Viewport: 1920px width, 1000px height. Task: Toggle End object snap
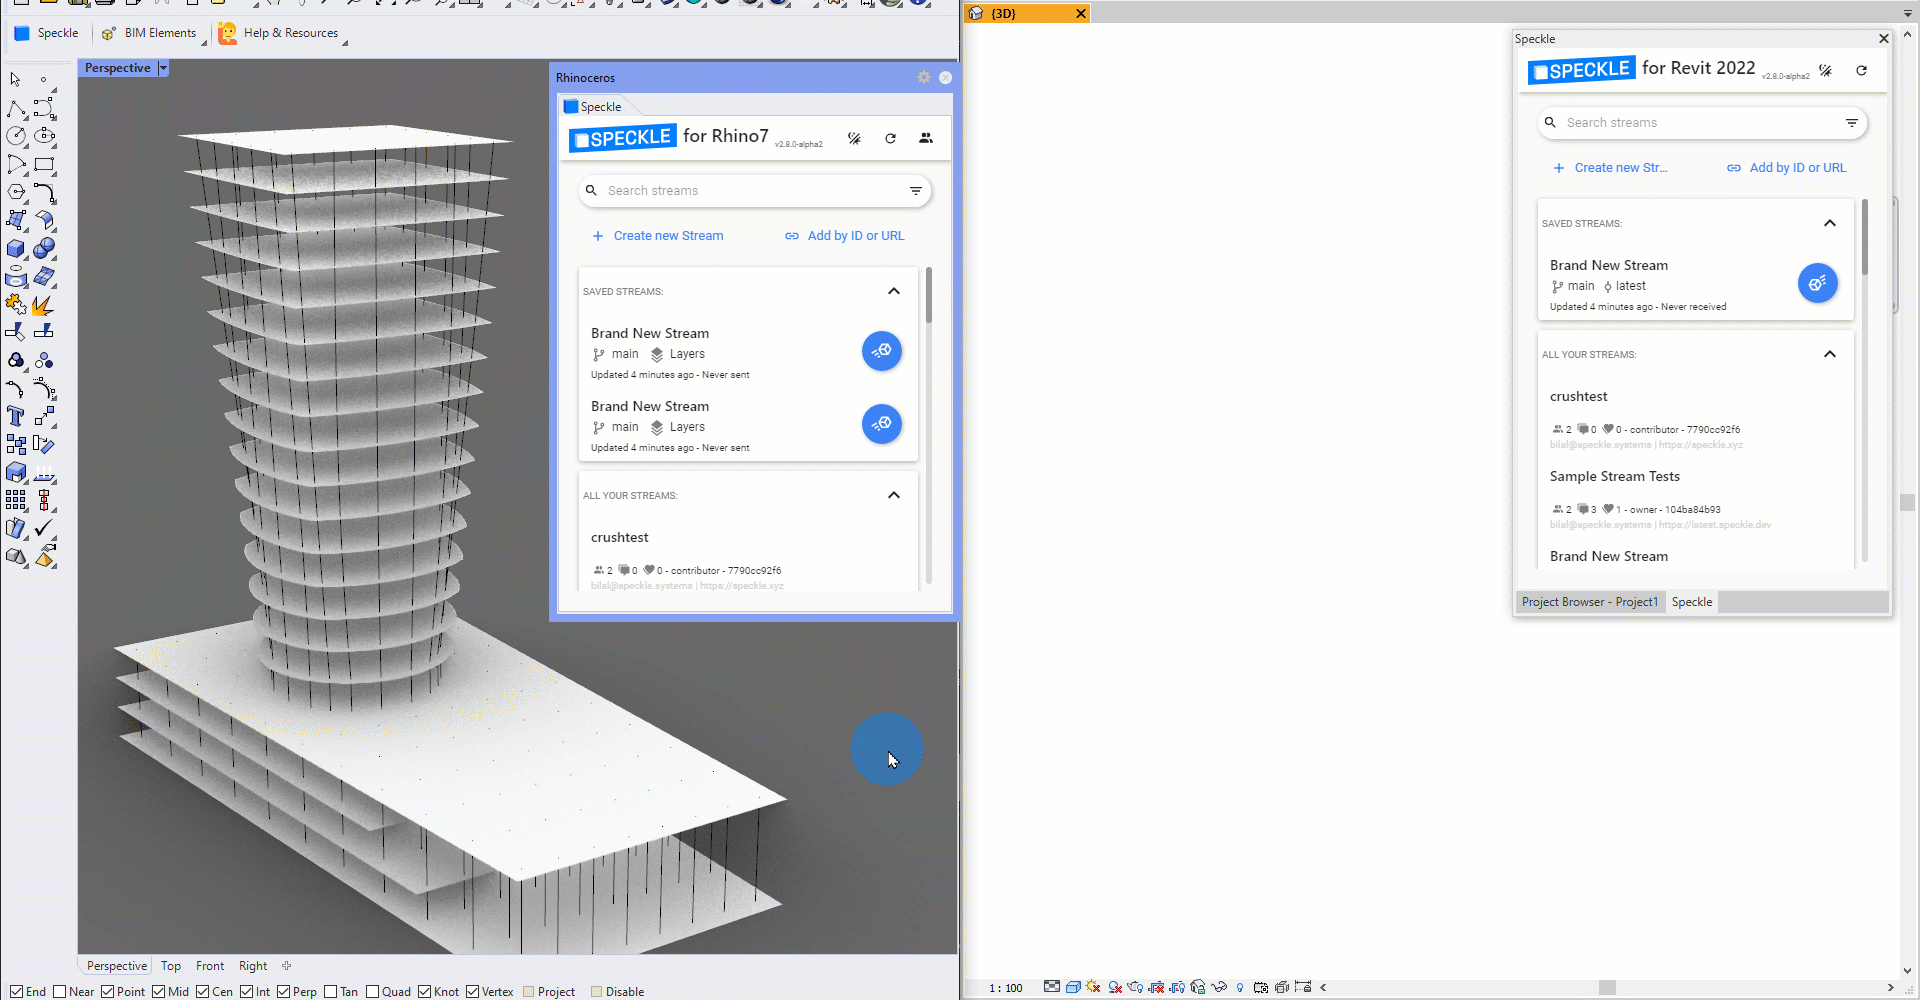coord(27,992)
